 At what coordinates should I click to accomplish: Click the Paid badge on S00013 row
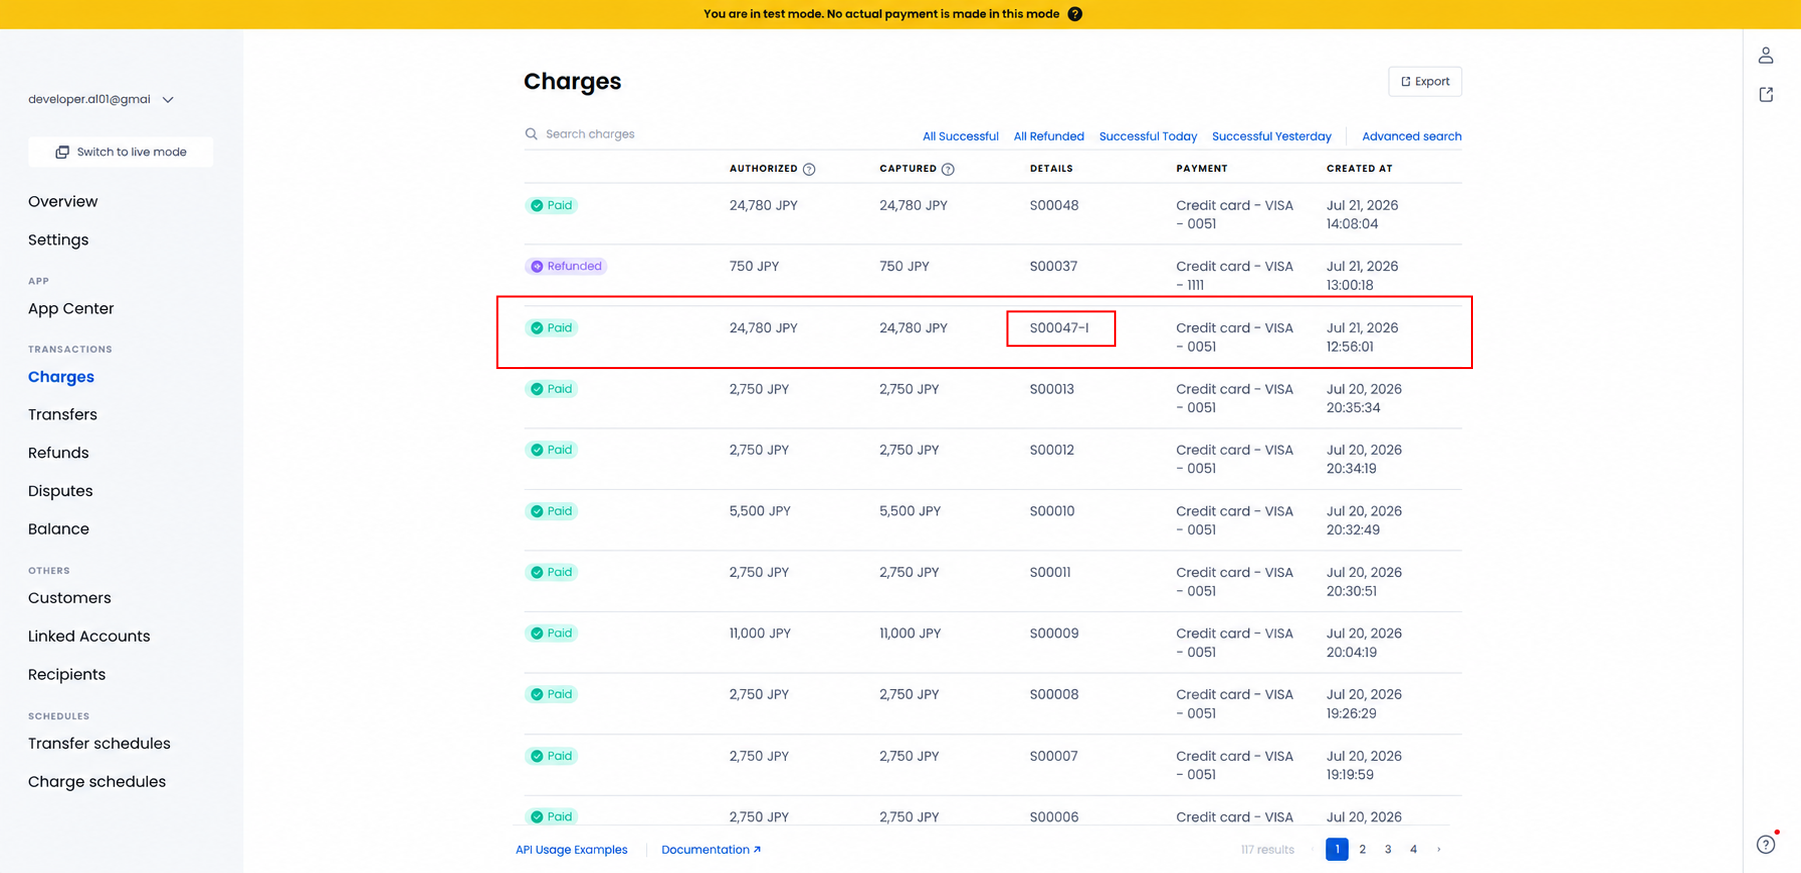click(551, 389)
